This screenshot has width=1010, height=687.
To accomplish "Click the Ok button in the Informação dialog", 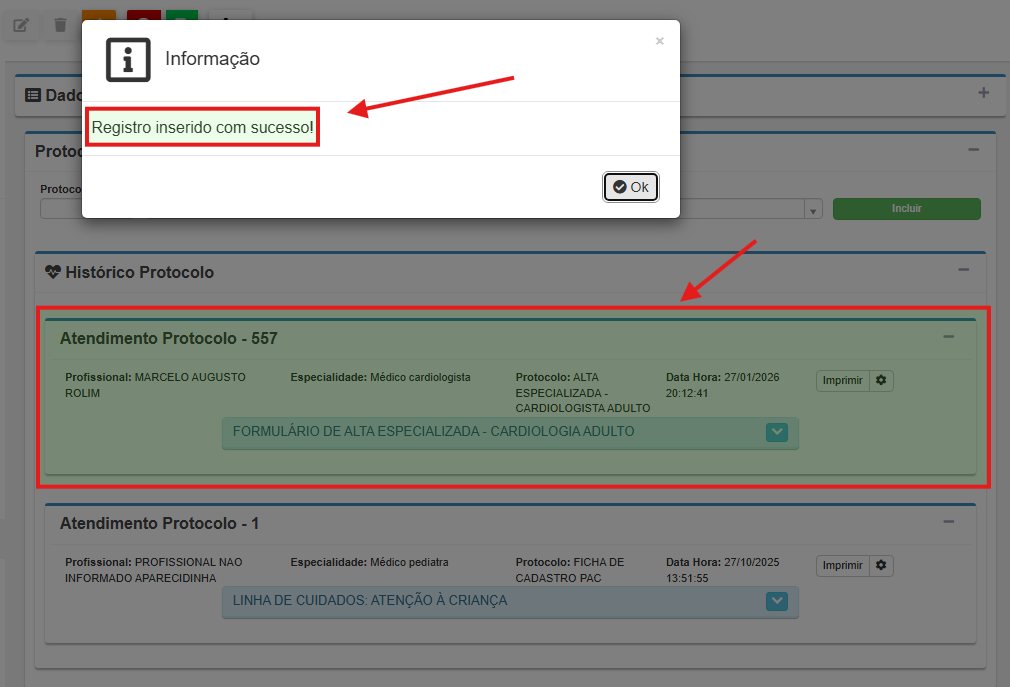I will click(x=631, y=187).
